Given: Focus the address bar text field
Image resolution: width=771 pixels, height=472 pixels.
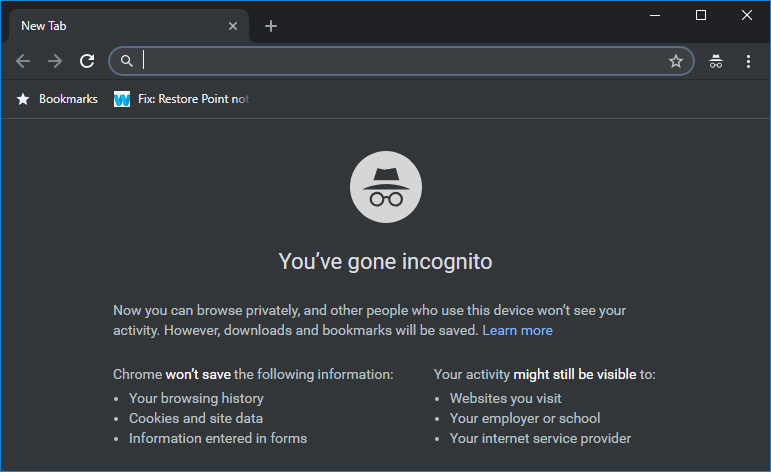Looking at the screenshot, I should tap(400, 61).
